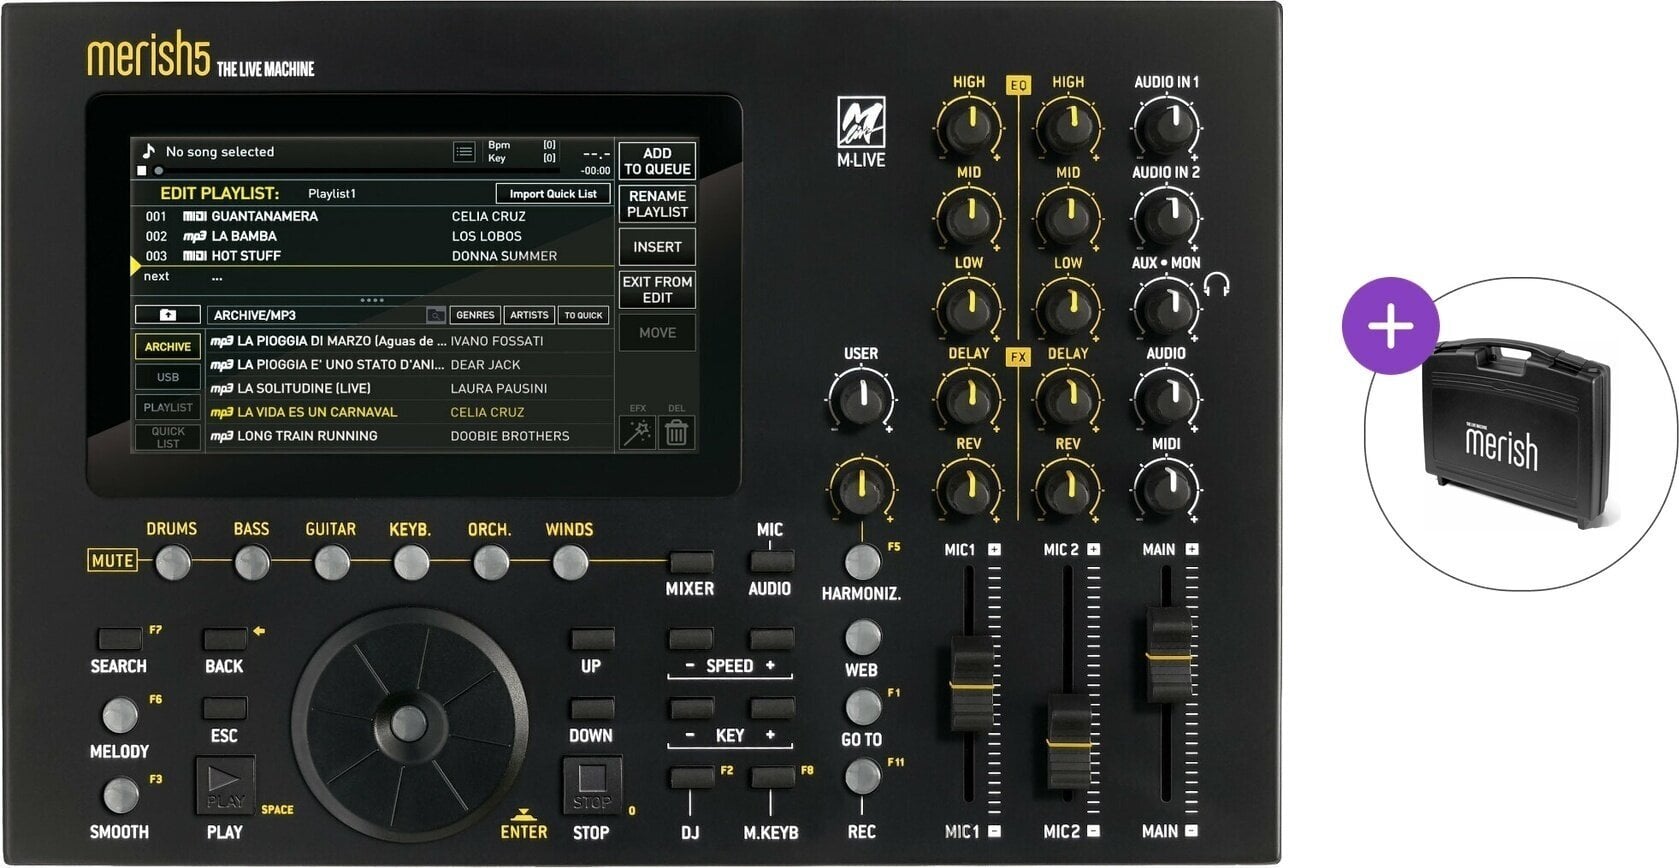Tap the EFX magic wand icon
The image size is (1679, 868).
click(637, 433)
